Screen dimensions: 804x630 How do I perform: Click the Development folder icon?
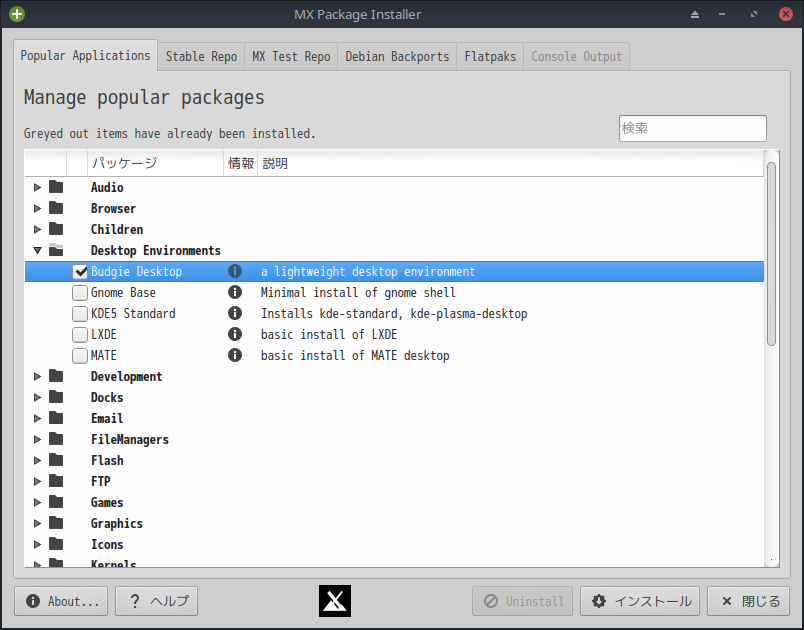click(56, 376)
